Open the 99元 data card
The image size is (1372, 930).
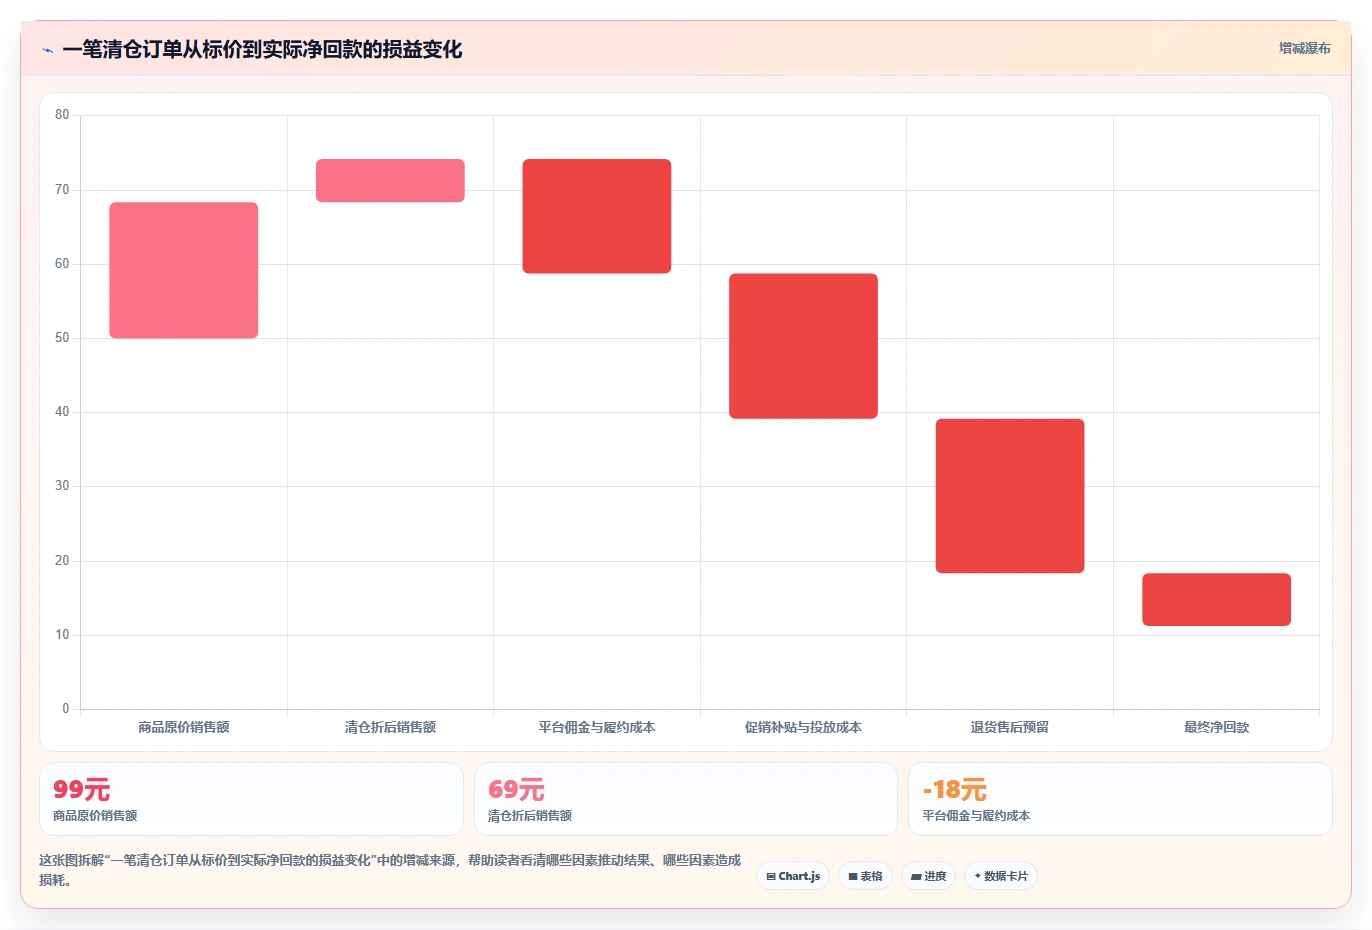coord(251,799)
